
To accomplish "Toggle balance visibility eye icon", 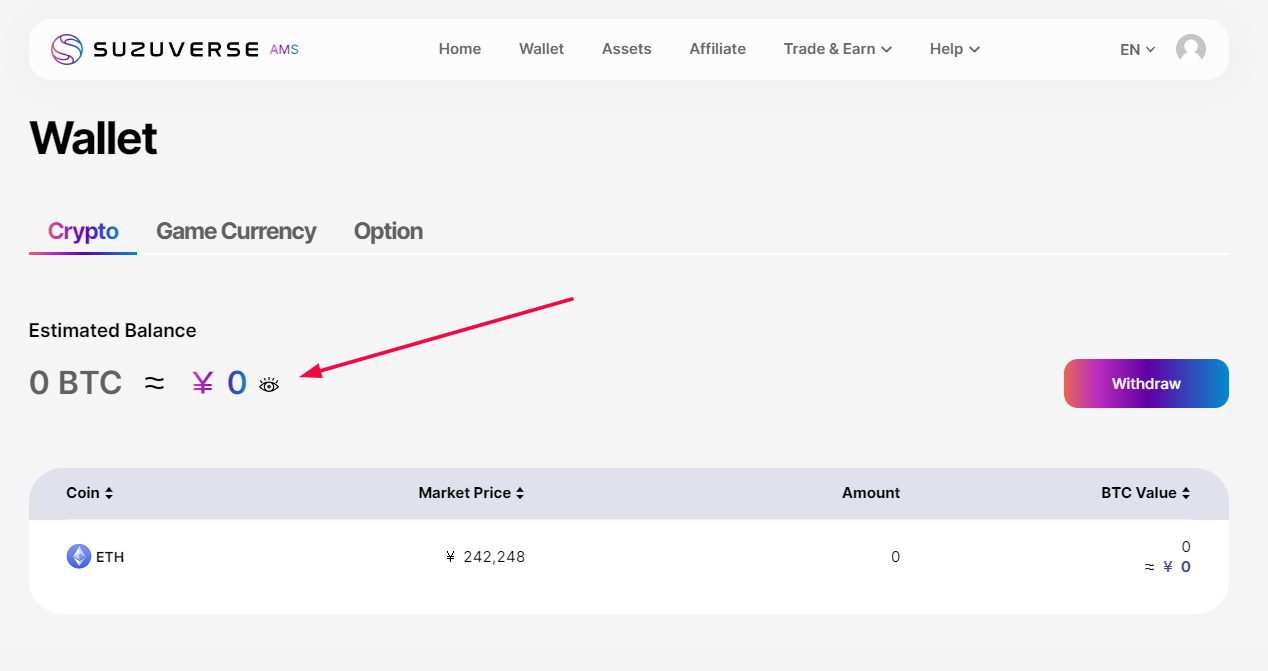I will (x=269, y=385).
